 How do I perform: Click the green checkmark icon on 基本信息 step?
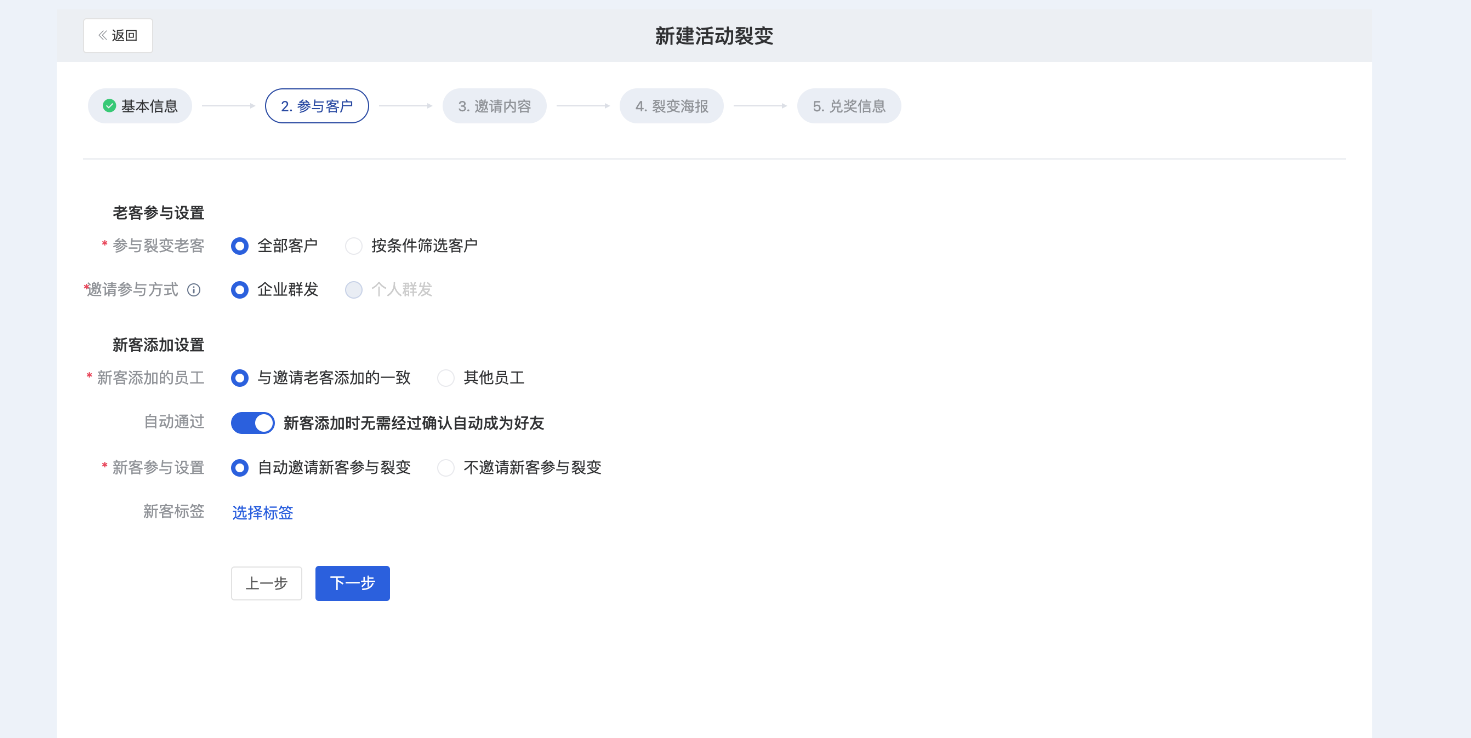click(x=110, y=106)
